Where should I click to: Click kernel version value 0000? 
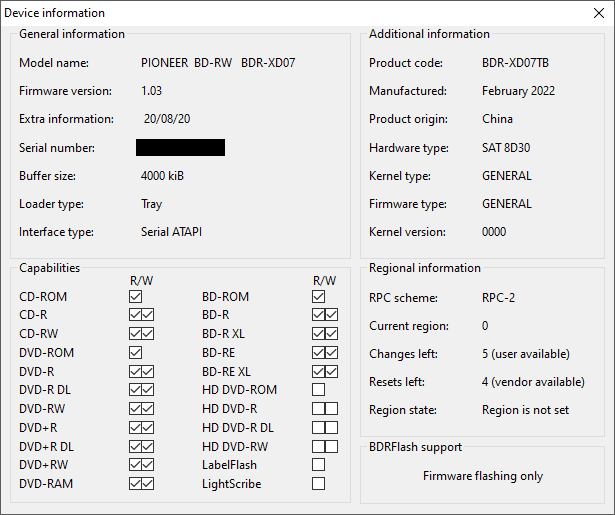[x=494, y=232]
